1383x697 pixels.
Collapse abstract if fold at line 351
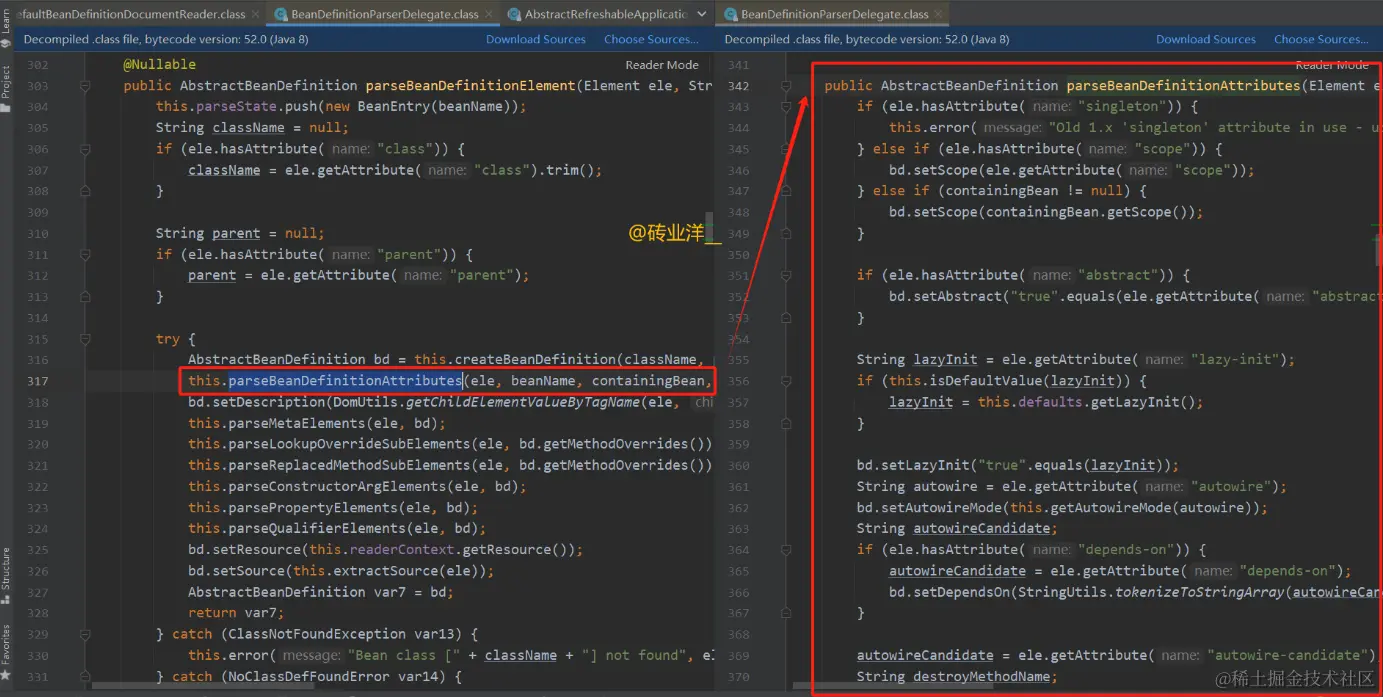(x=787, y=275)
